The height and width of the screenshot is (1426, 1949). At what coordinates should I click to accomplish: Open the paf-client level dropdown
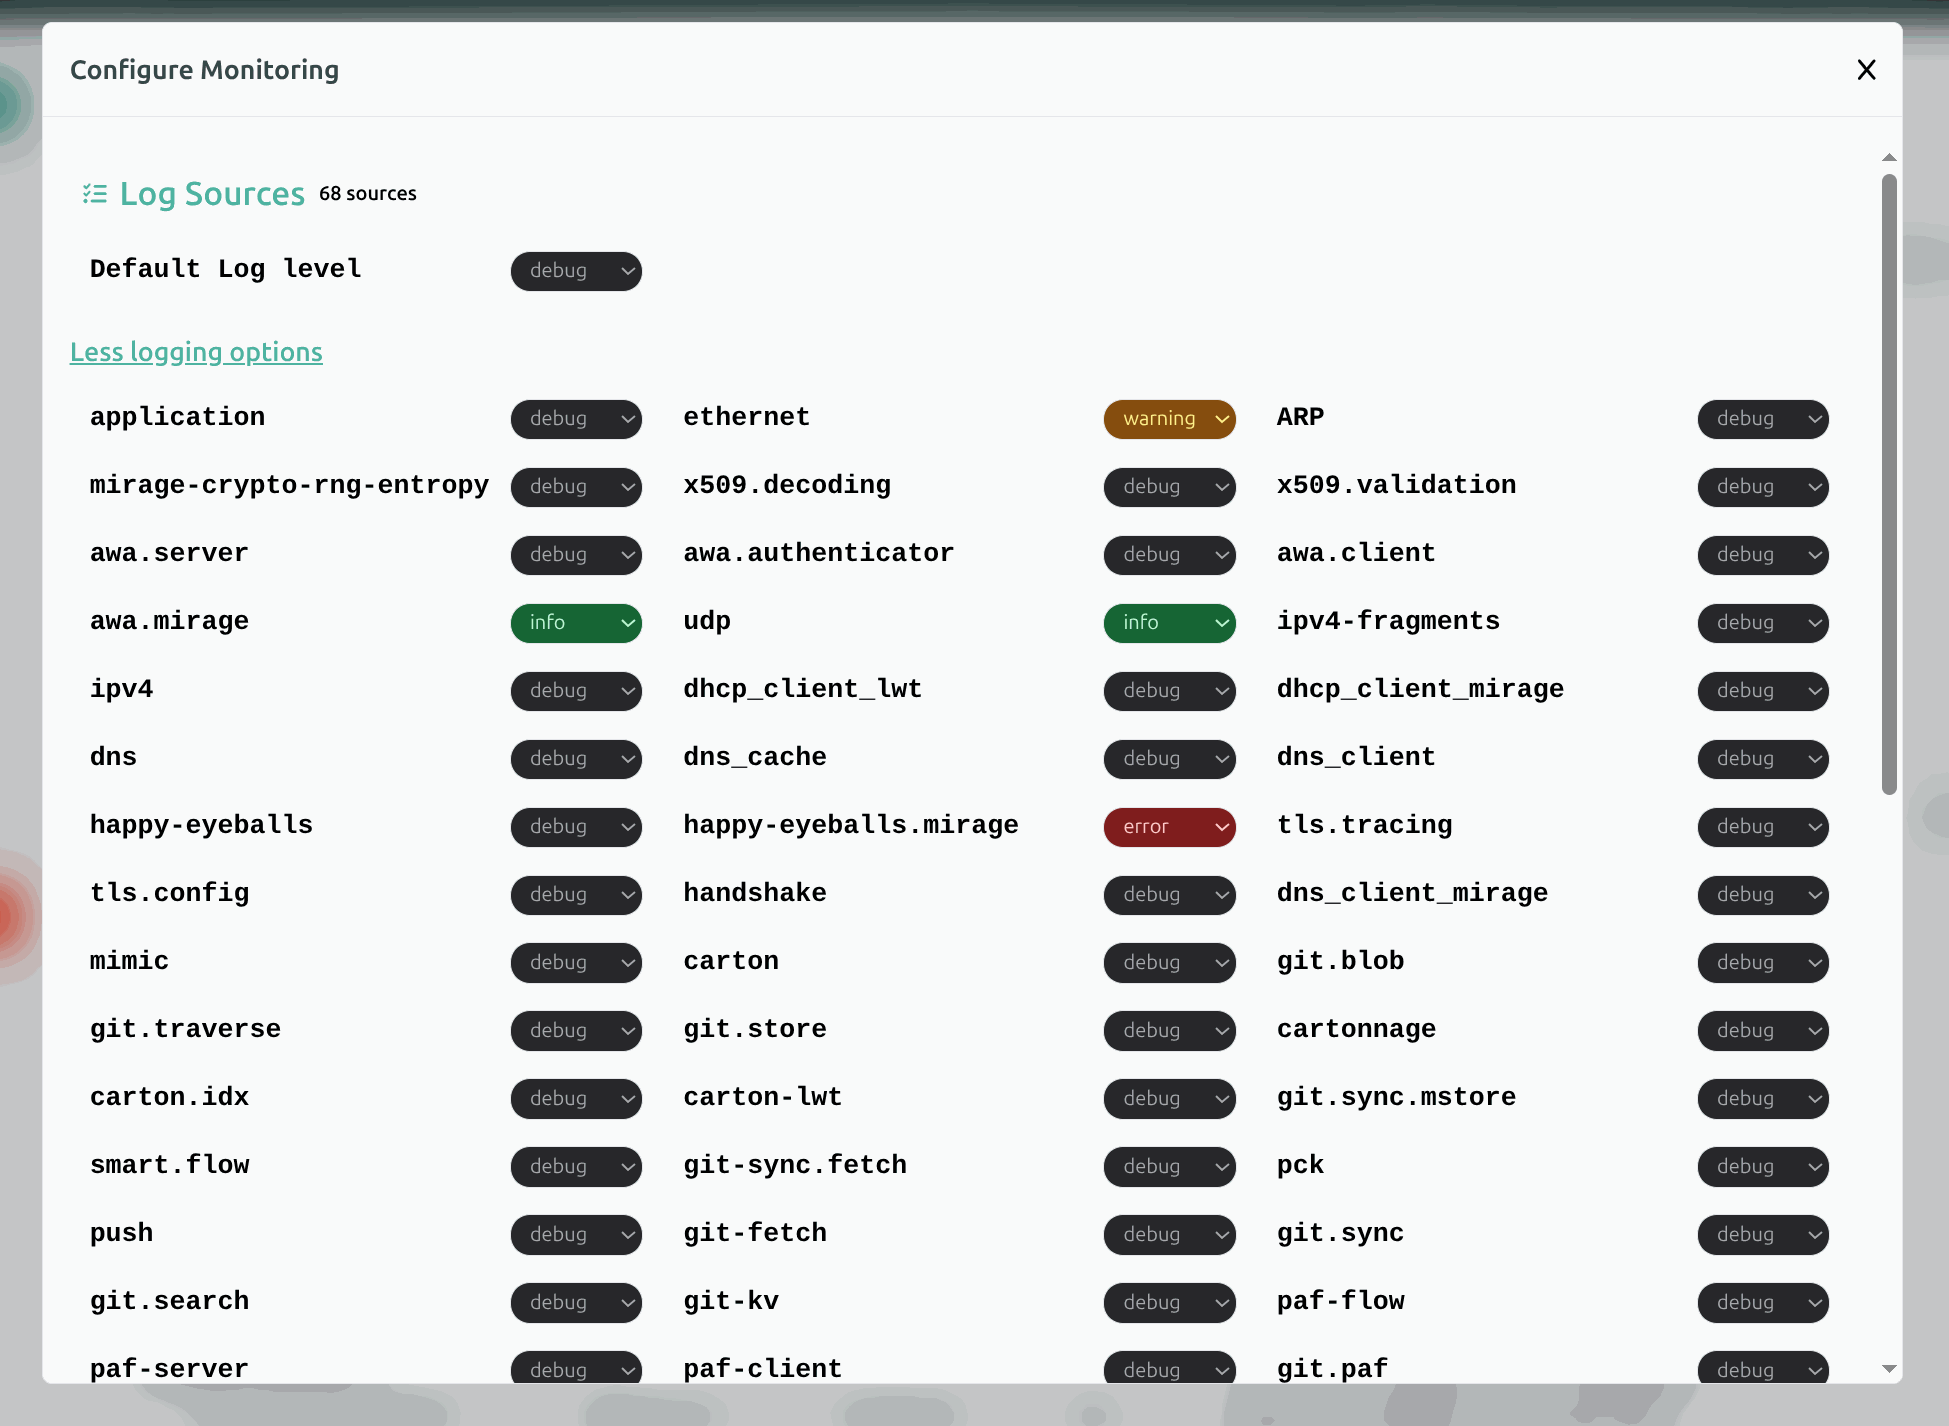(1169, 1367)
